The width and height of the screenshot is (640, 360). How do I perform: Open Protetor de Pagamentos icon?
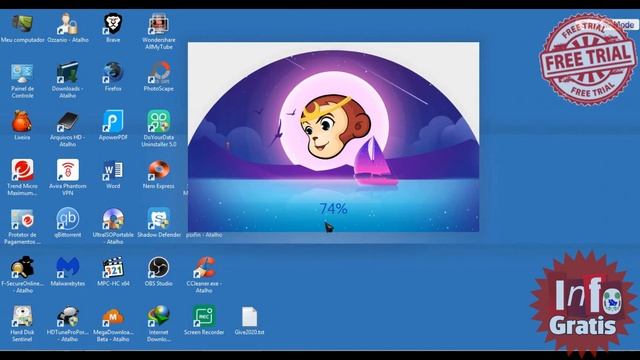tap(22, 219)
